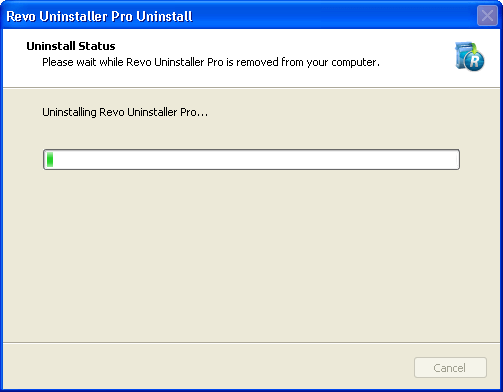Click the empty footer area left of Cancel
Viewport: 503px width, 392px height.
coord(207,367)
